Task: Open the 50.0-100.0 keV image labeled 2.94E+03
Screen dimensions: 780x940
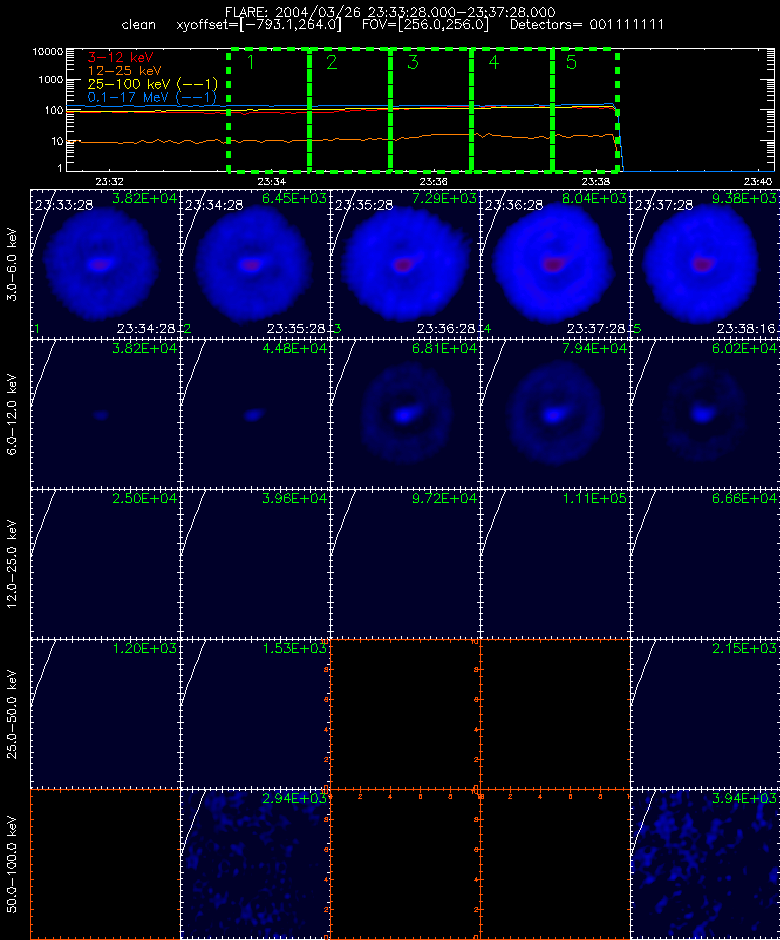Action: tap(255, 863)
